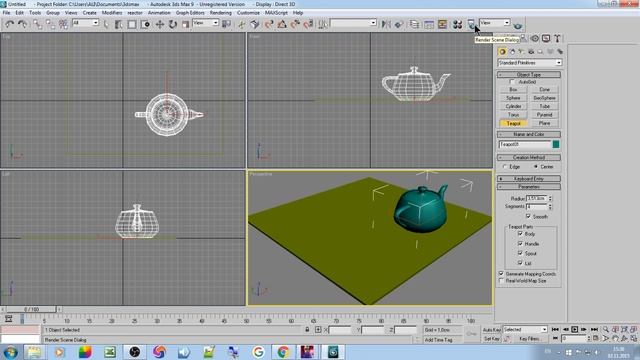Image resolution: width=640 pixels, height=360 pixels.
Task: Open the key mode Selected dropdown
Action: pos(525,329)
